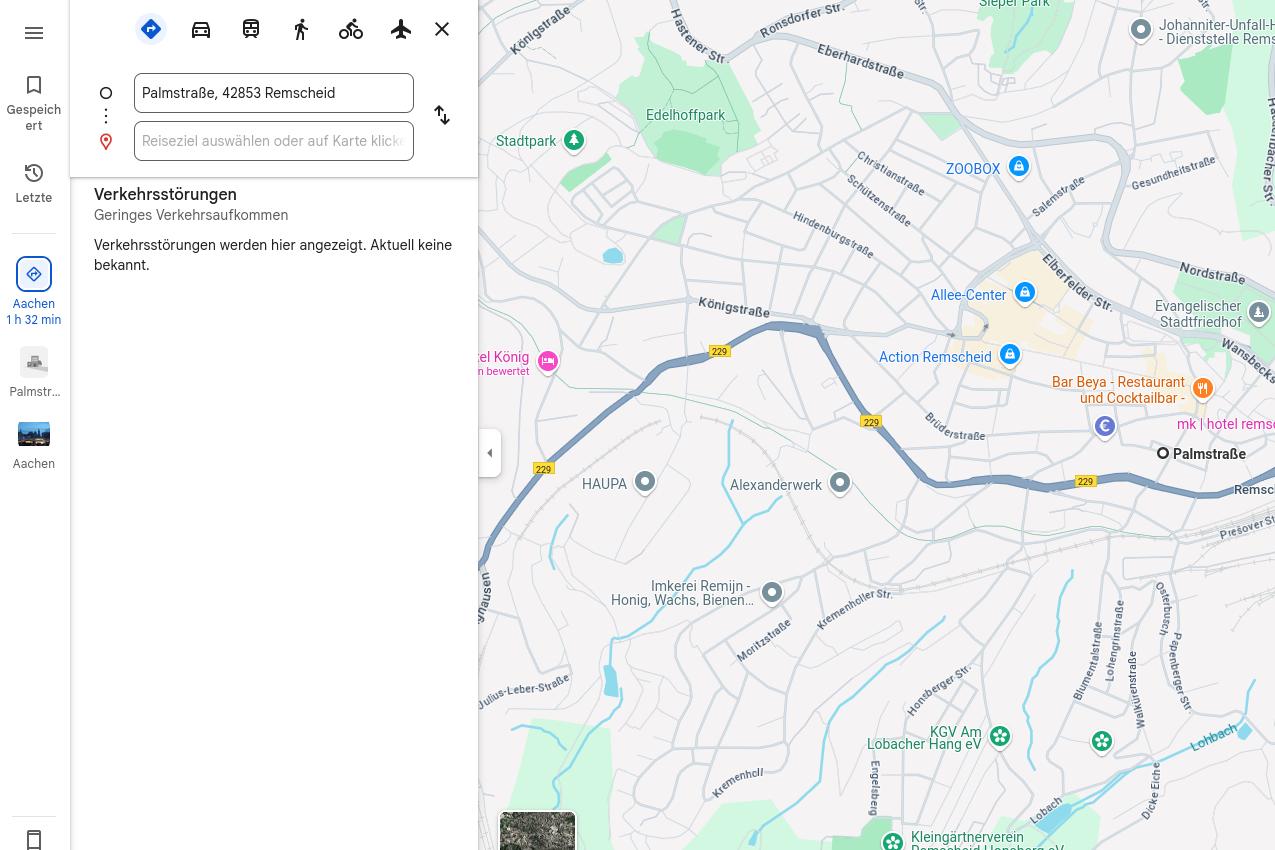Click the Aachen photo thumbnail

click(34, 433)
